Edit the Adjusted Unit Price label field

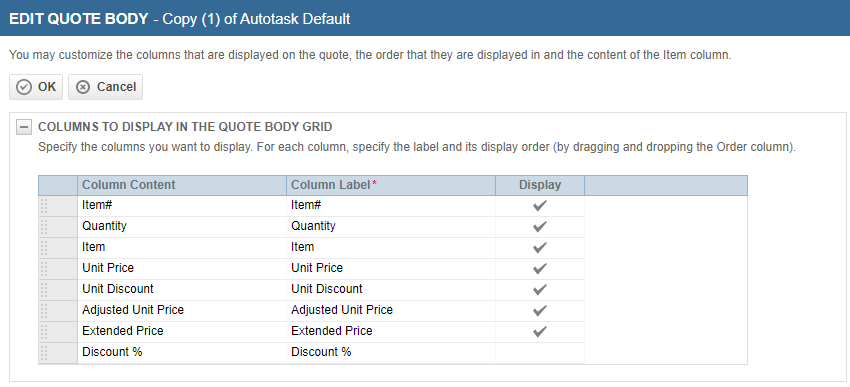point(391,311)
